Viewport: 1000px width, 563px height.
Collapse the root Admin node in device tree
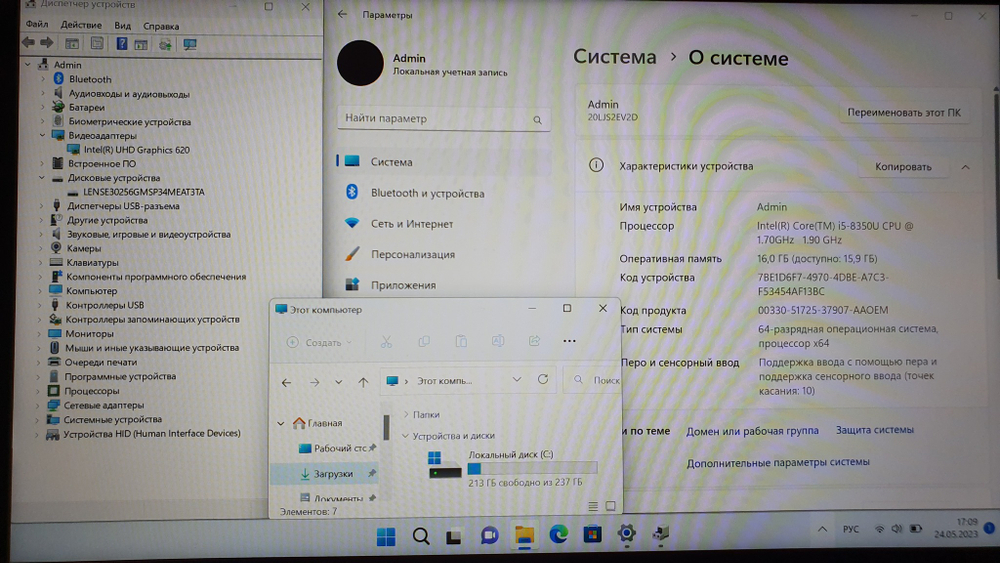pos(27,64)
